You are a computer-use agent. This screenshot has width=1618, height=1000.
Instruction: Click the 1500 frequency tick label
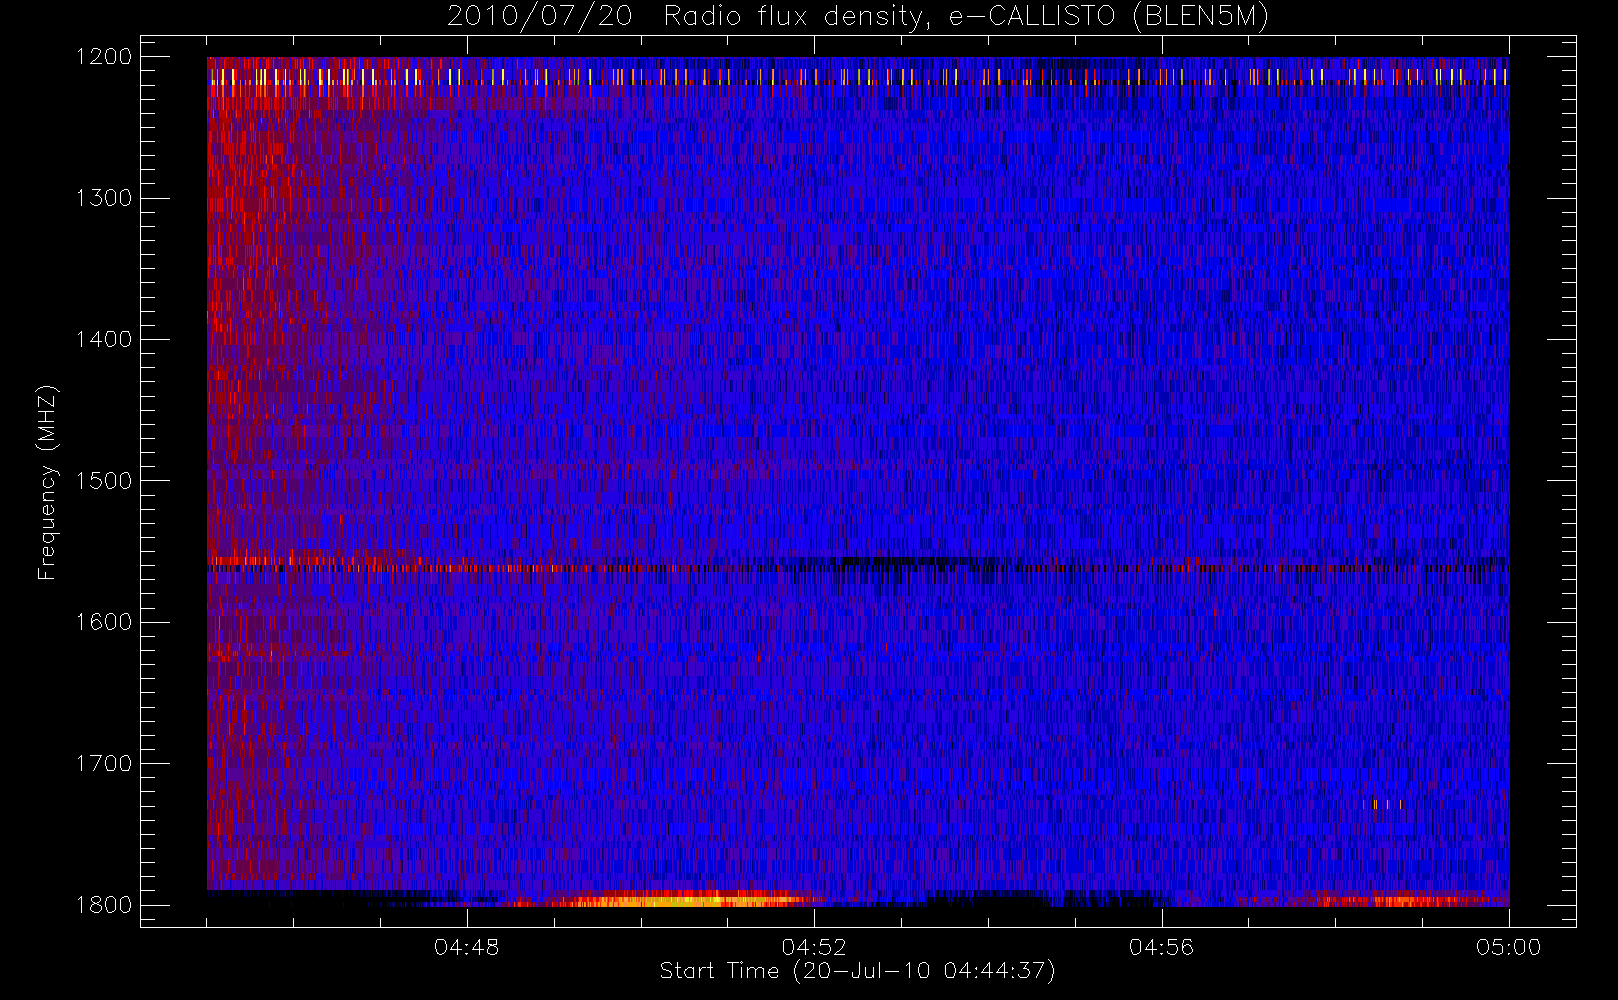tap(104, 481)
